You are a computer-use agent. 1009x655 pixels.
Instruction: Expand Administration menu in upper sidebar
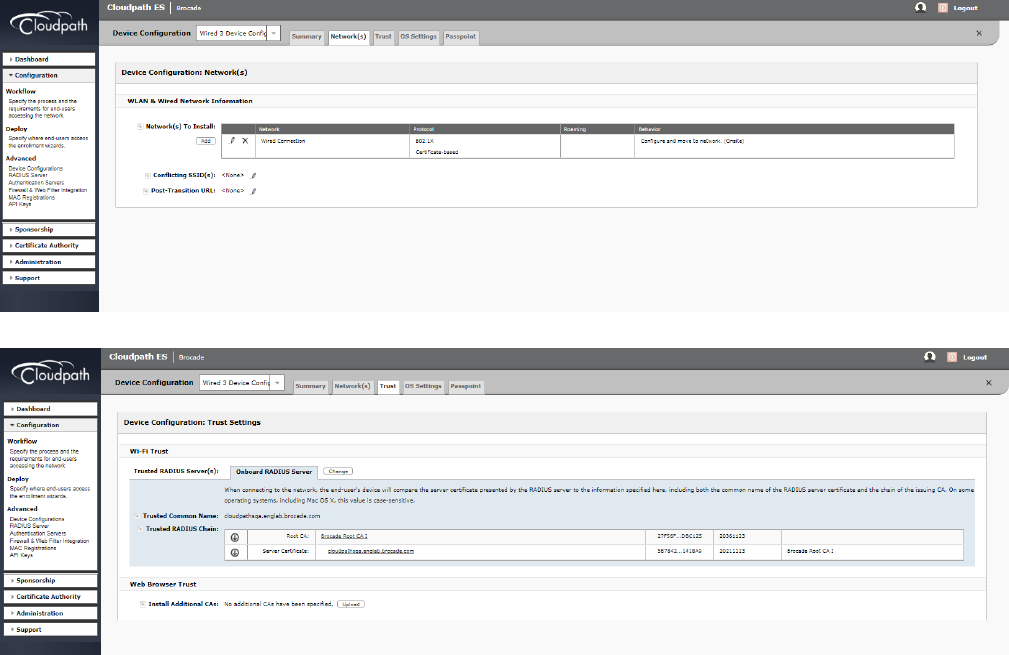(49, 262)
